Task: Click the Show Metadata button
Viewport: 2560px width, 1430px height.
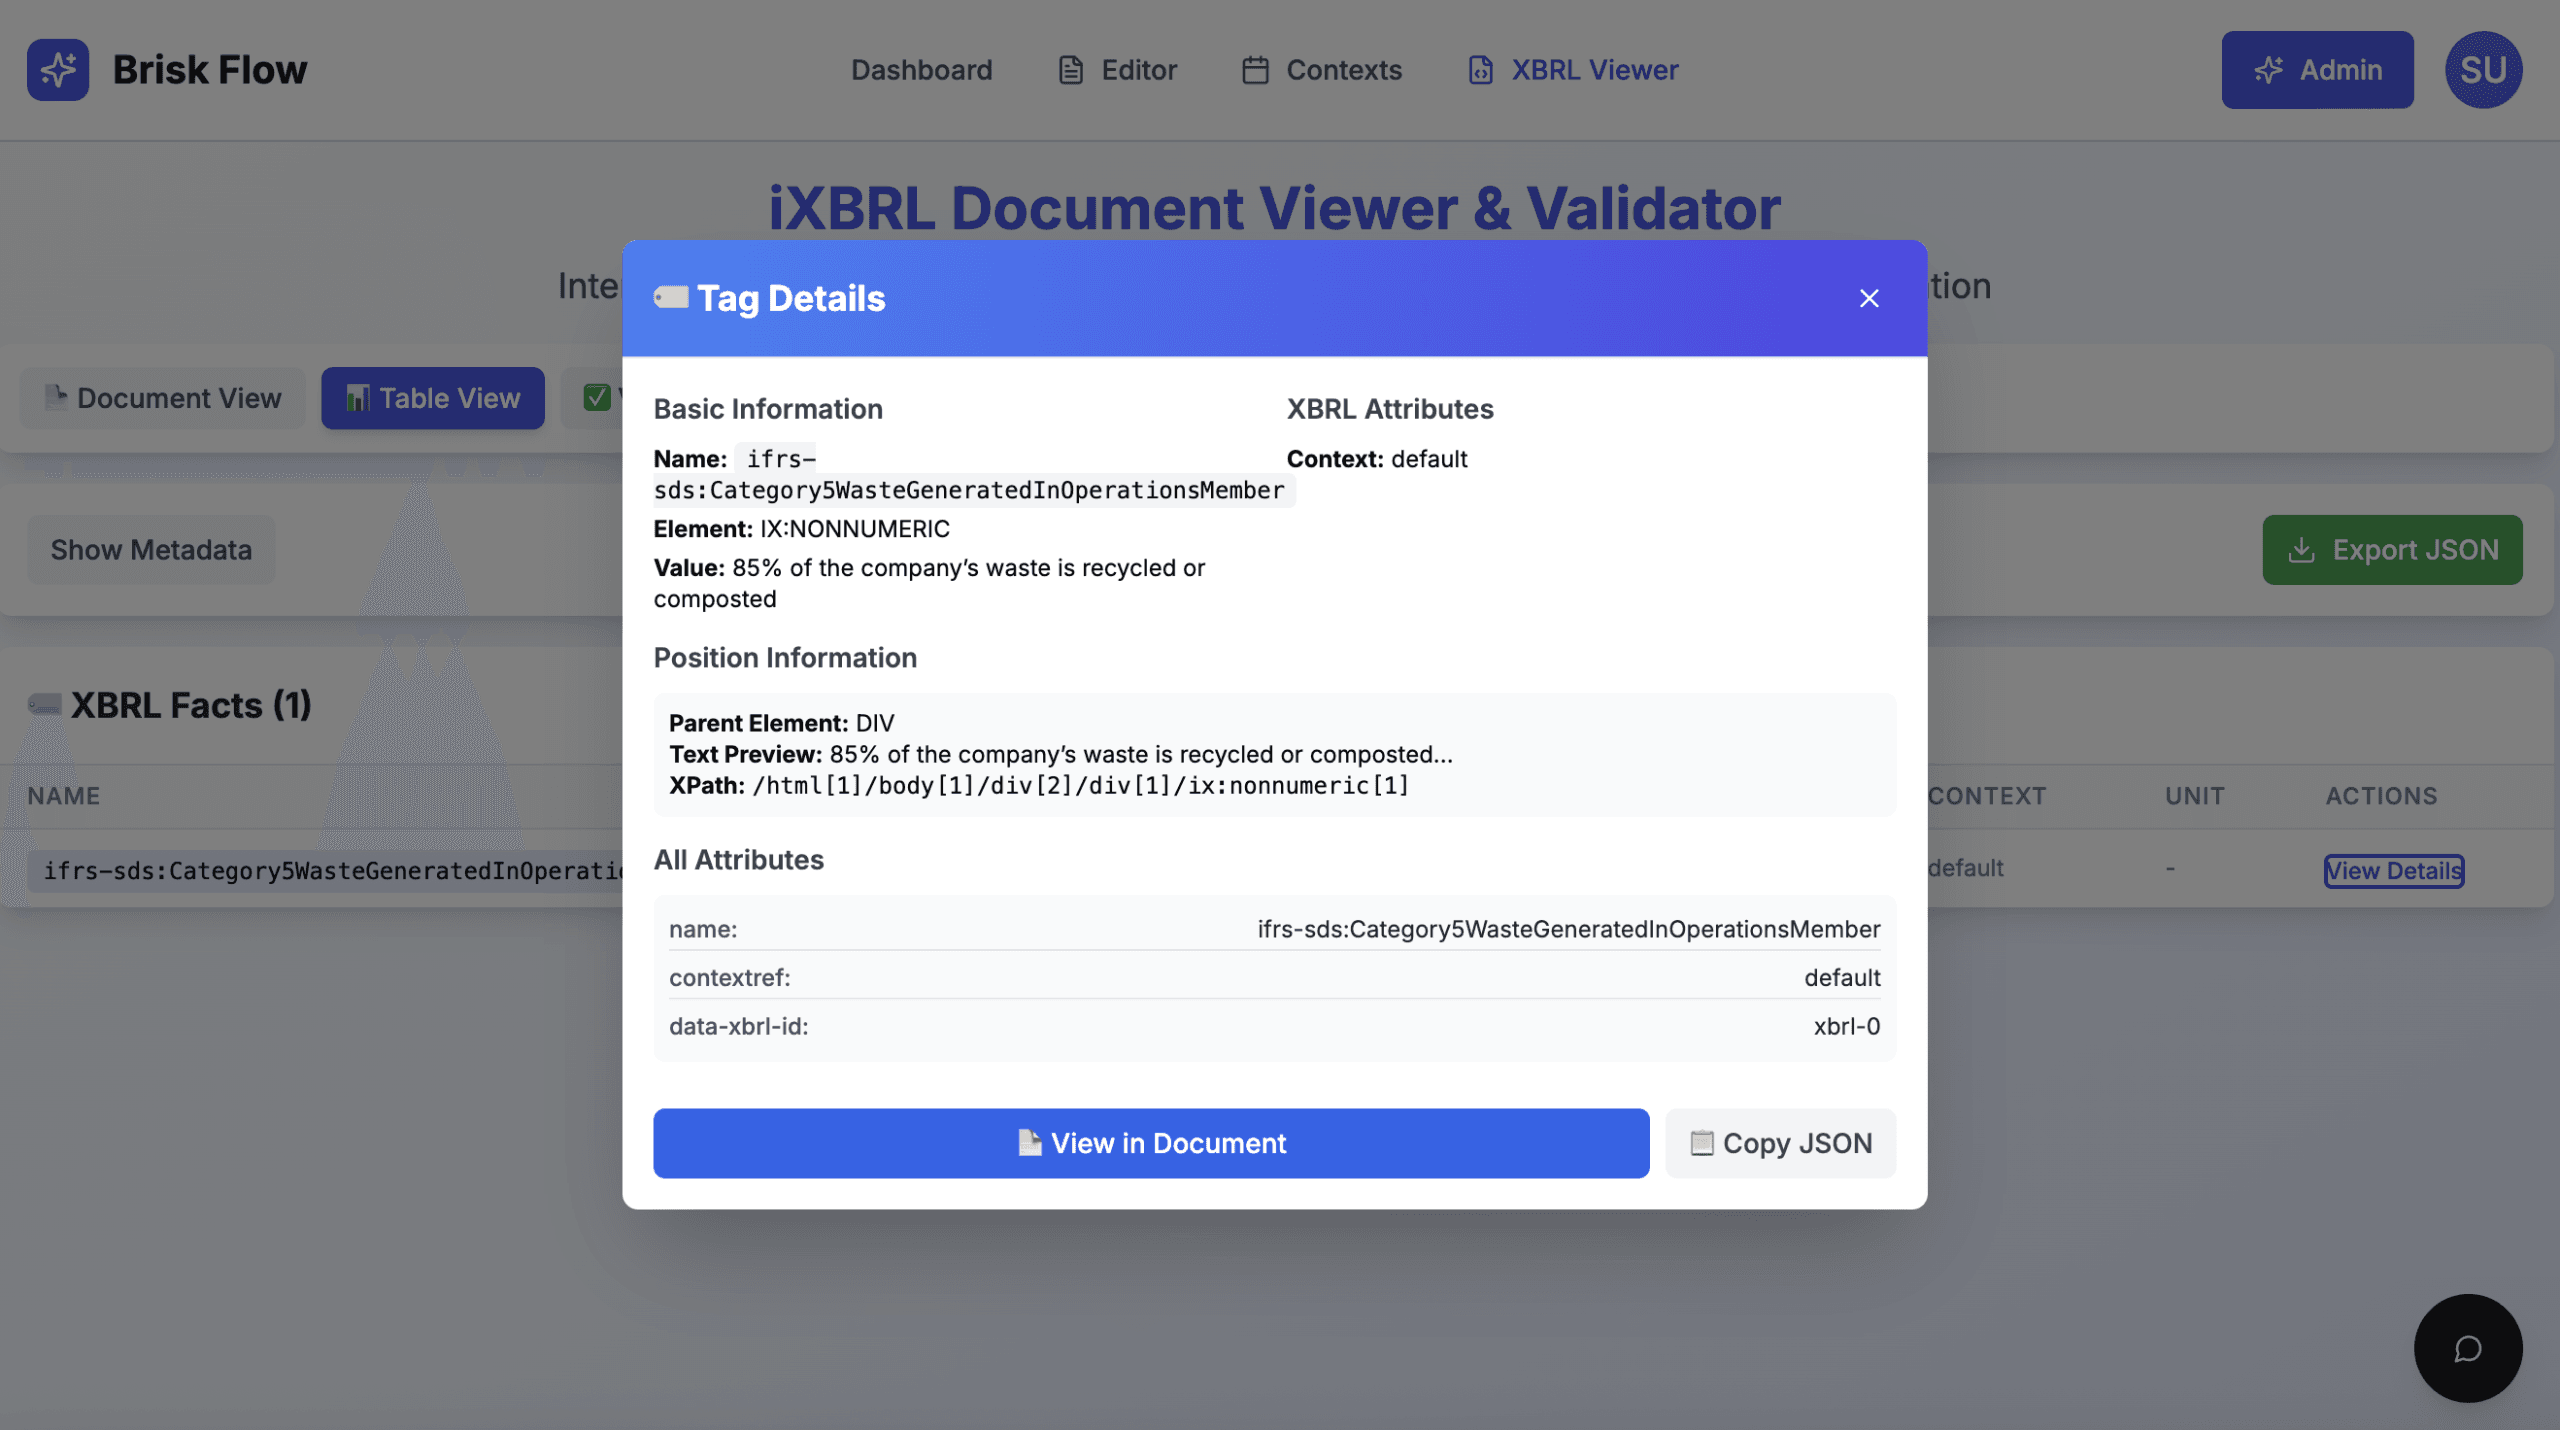Action: (x=151, y=549)
